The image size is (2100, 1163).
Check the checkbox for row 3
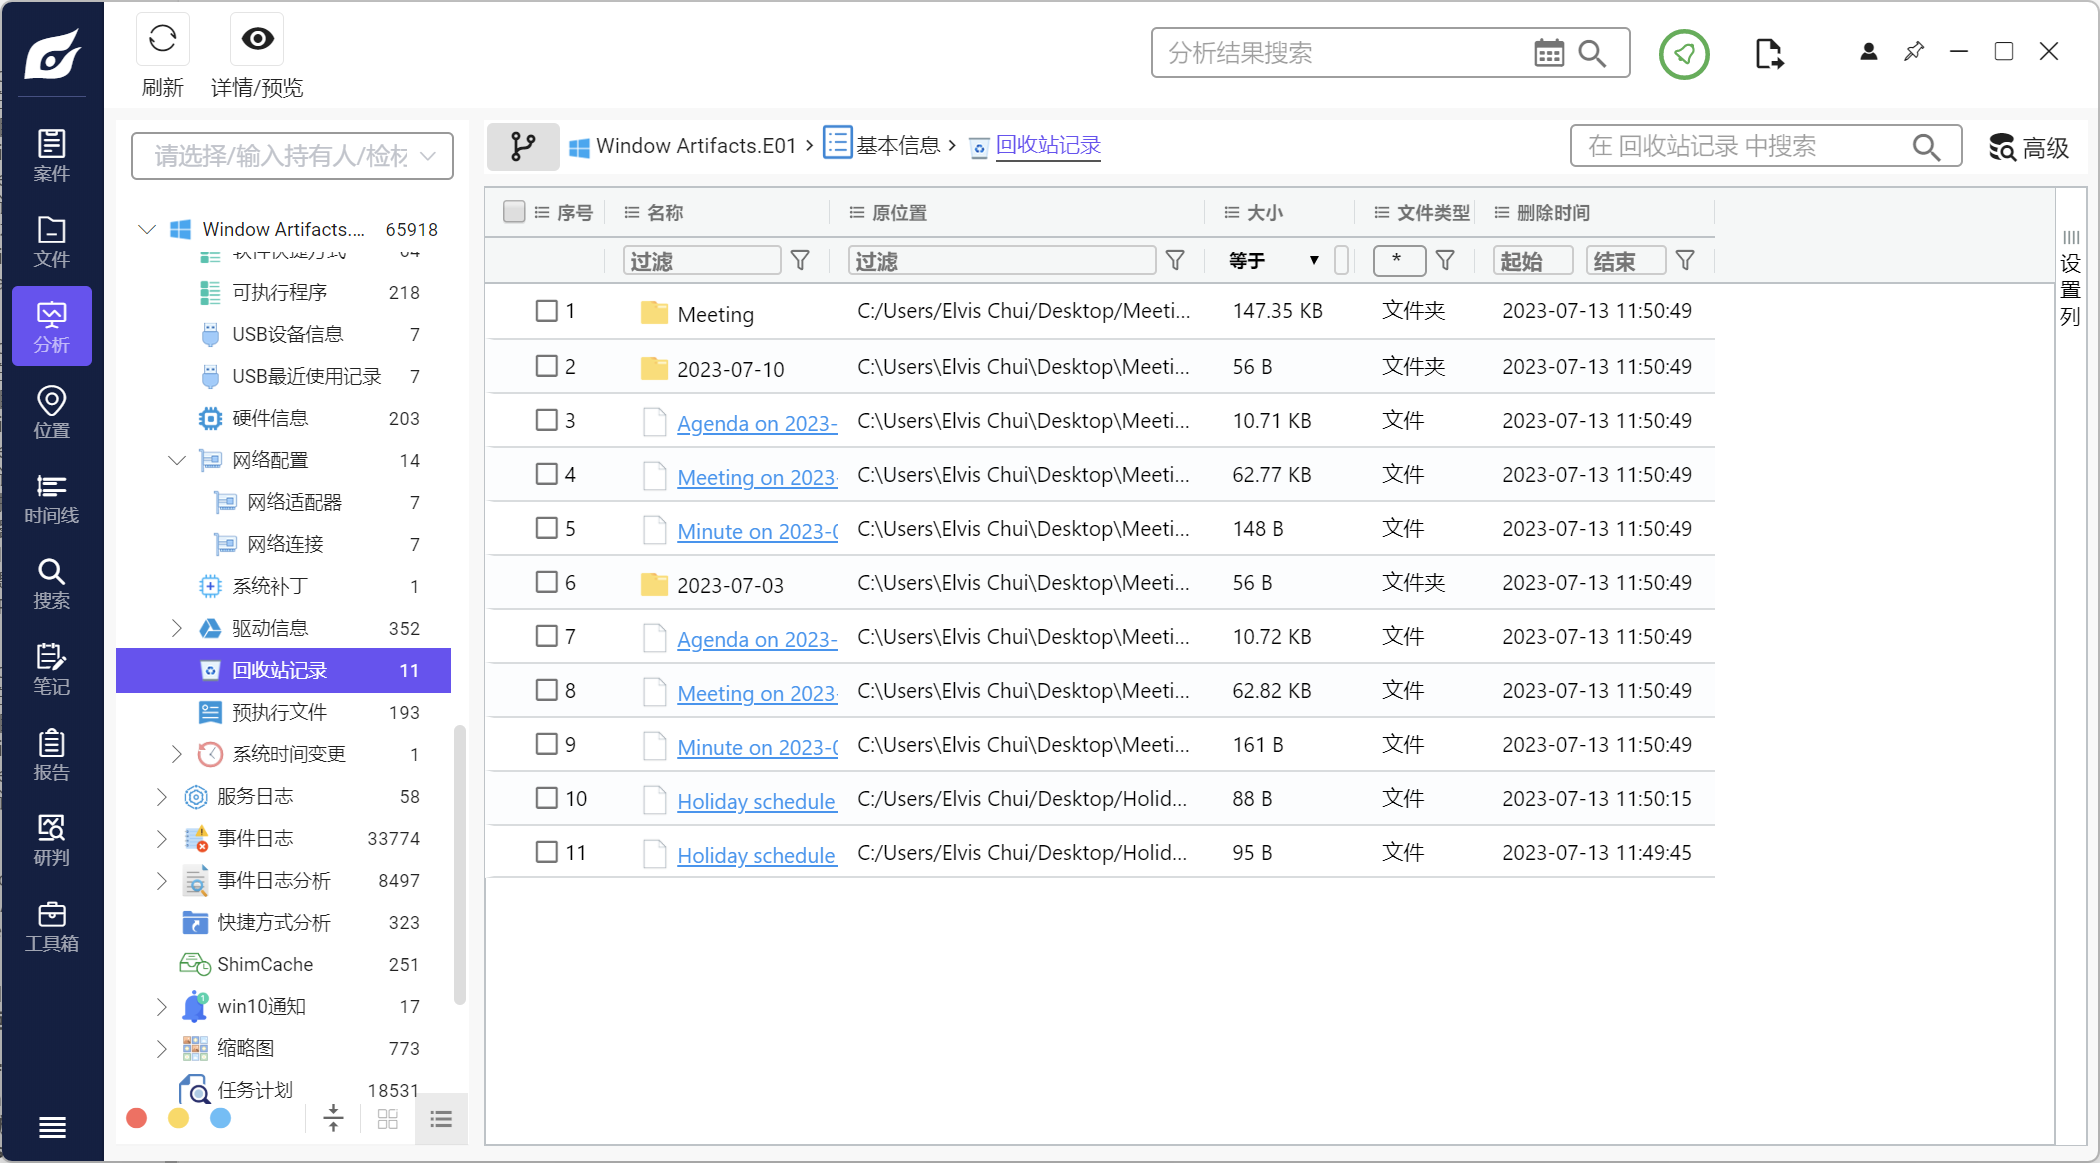pos(546,420)
